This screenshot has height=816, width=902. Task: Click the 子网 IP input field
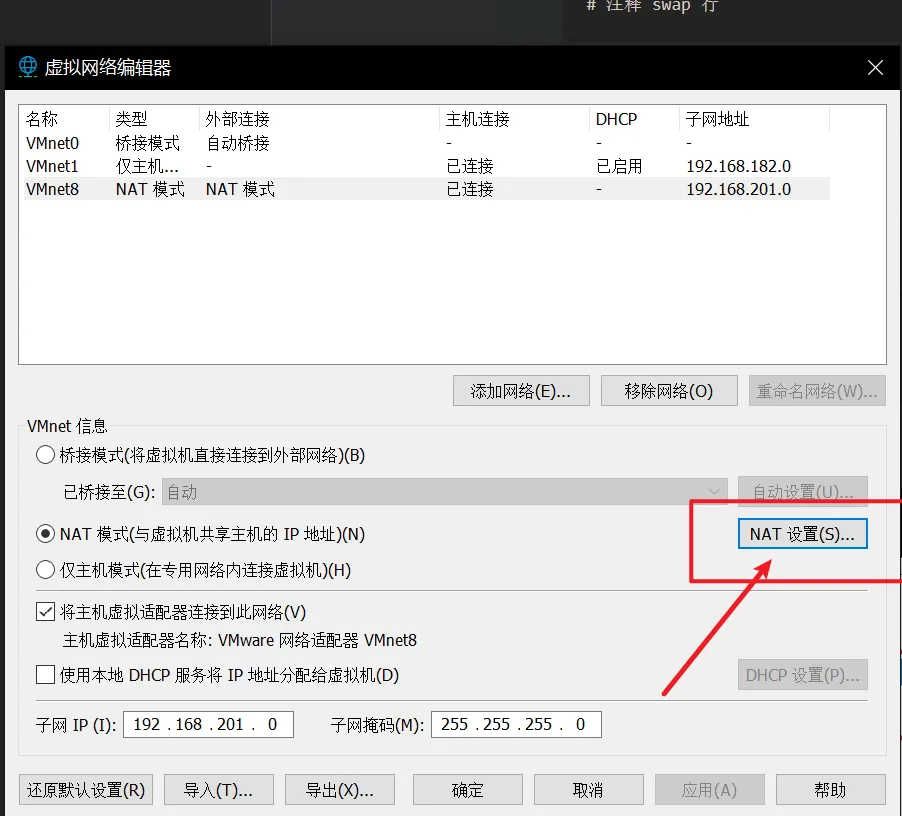pyautogui.click(x=208, y=725)
